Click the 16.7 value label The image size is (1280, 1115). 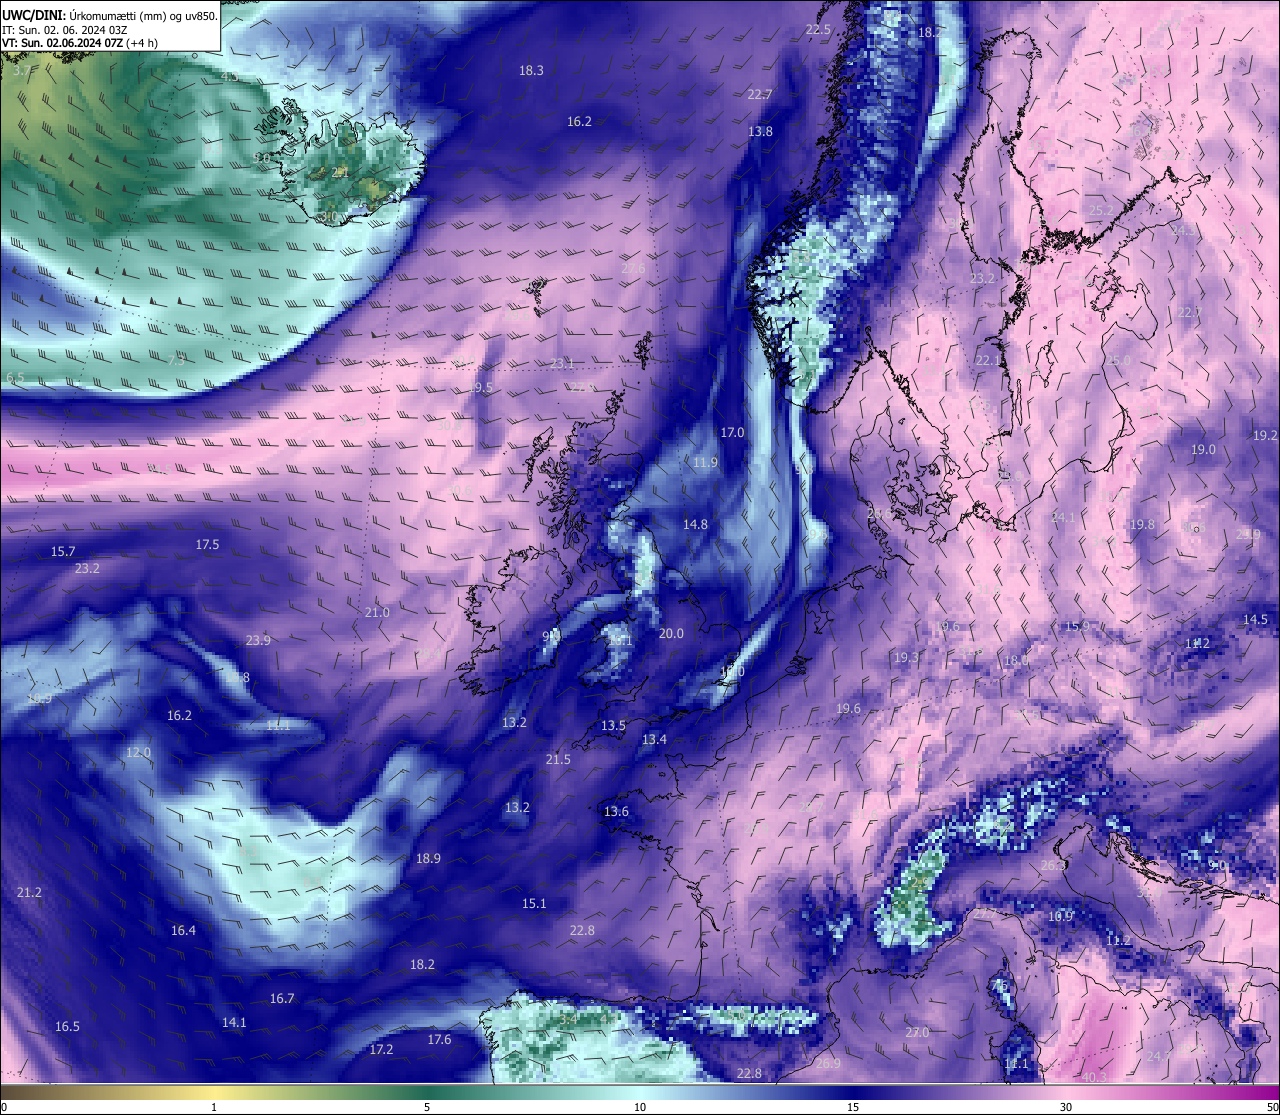pyautogui.click(x=282, y=998)
